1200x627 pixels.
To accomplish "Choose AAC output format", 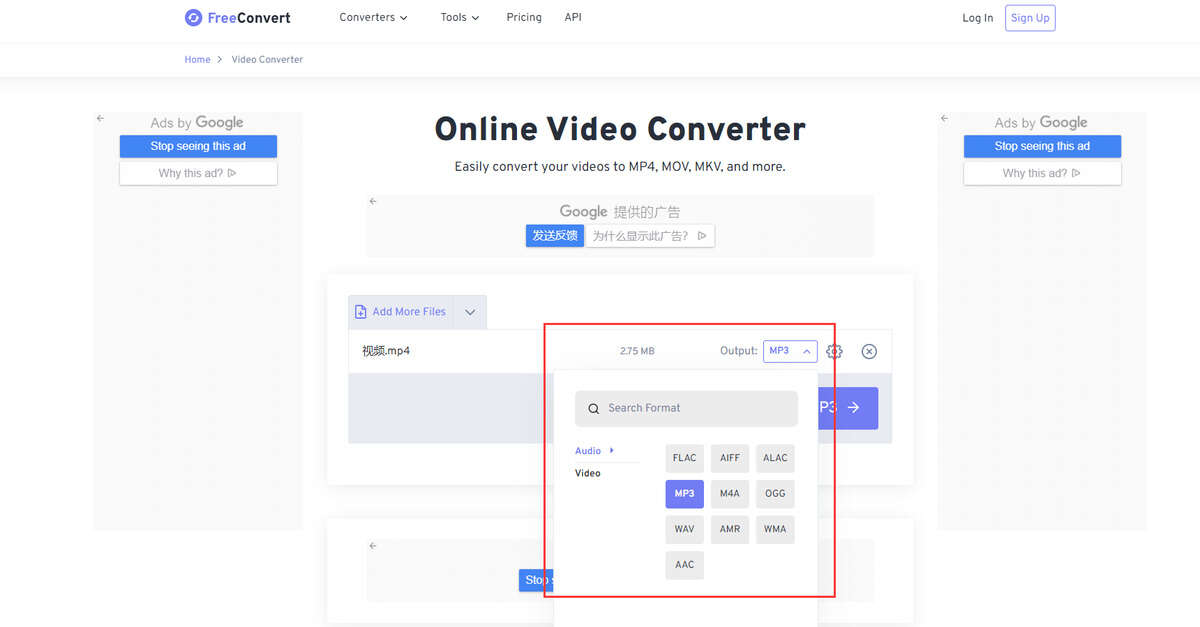I will [684, 565].
